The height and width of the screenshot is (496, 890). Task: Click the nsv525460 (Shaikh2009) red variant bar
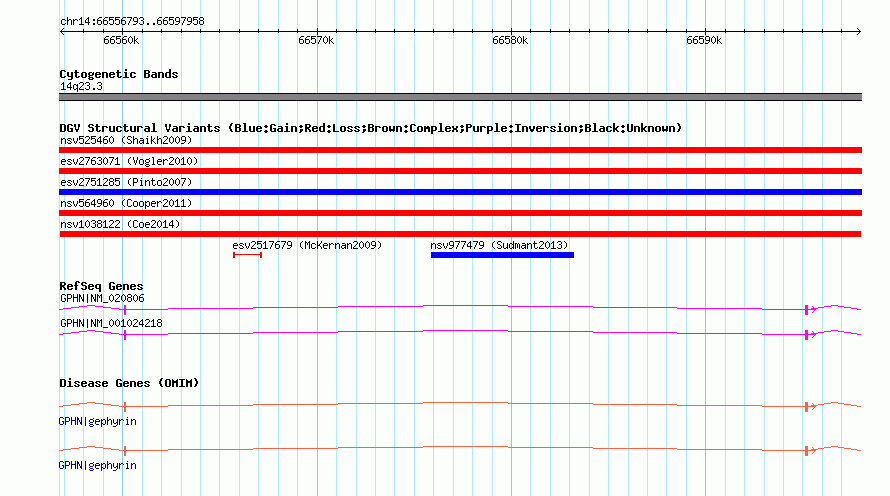[x=460, y=150]
